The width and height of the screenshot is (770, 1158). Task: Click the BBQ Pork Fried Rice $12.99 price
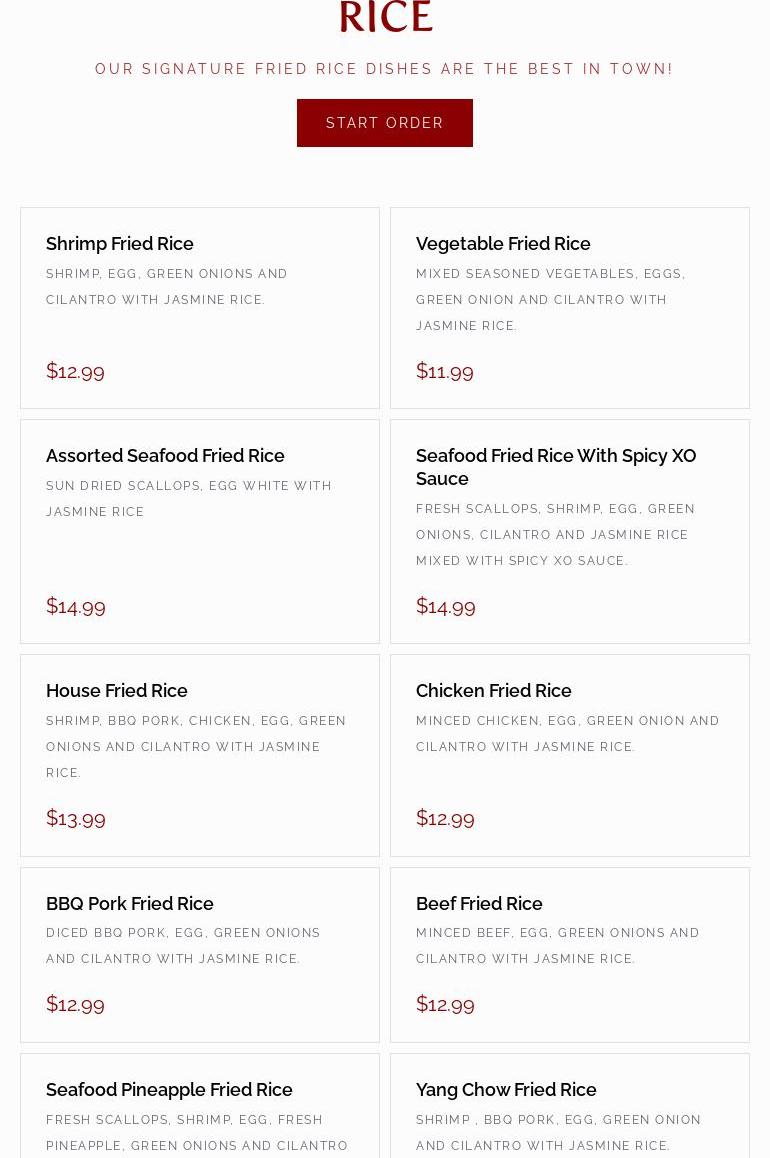coord(75,1004)
